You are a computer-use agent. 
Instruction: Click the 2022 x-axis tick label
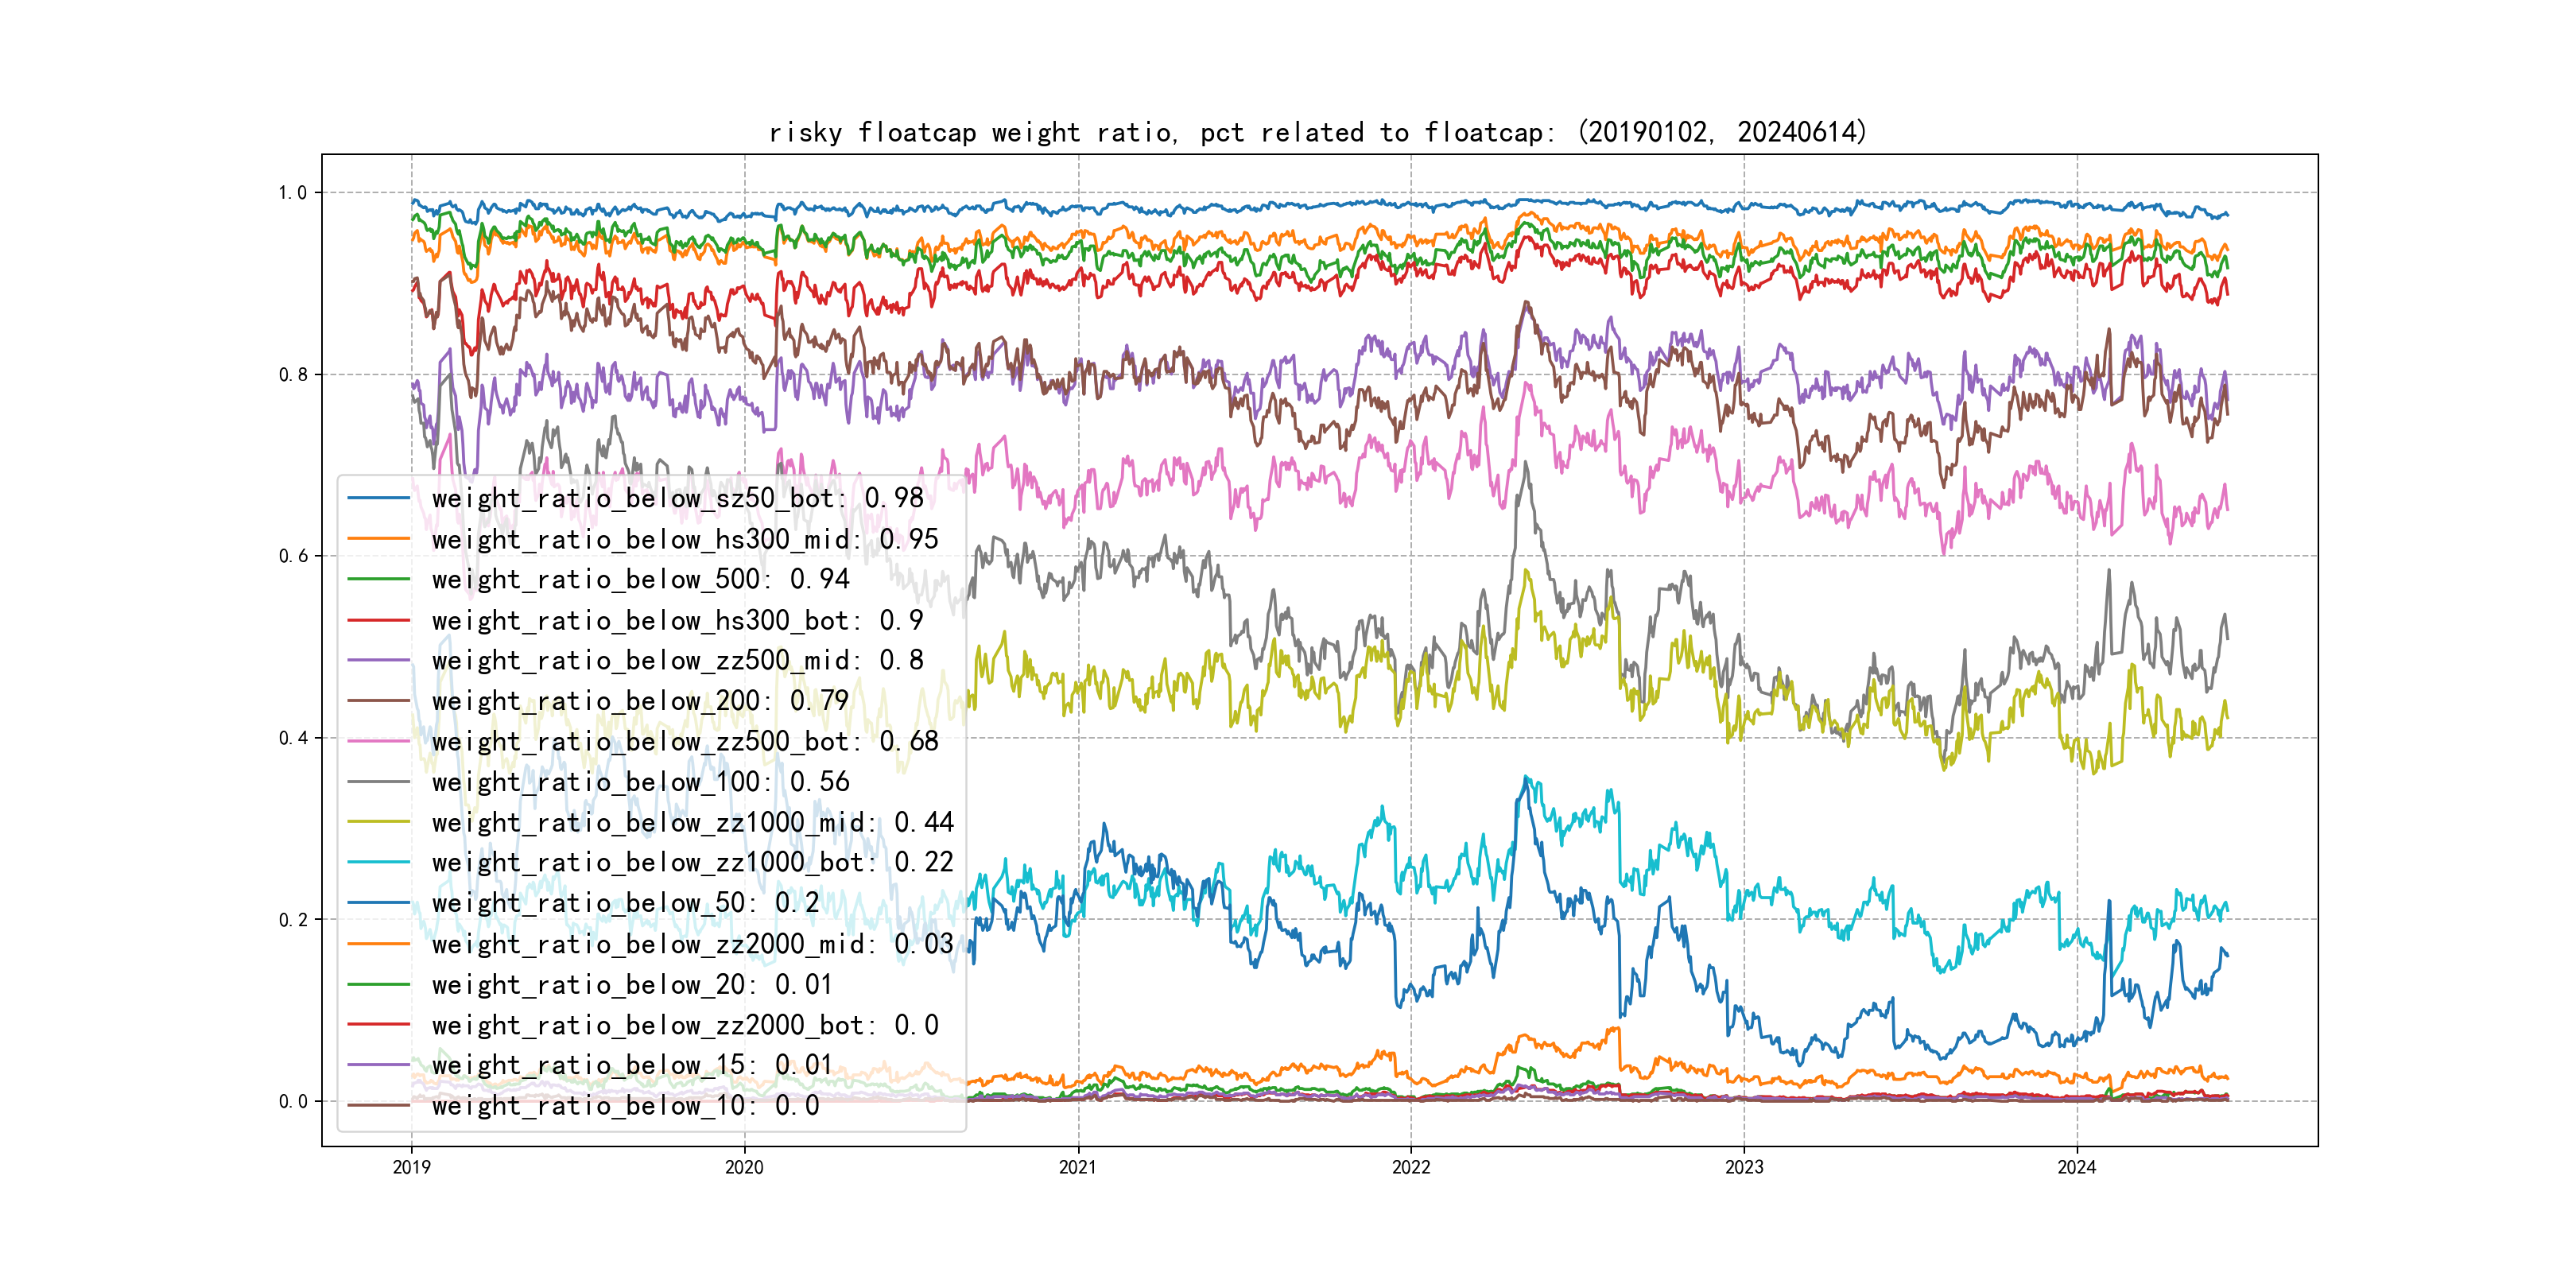pos(1410,1167)
